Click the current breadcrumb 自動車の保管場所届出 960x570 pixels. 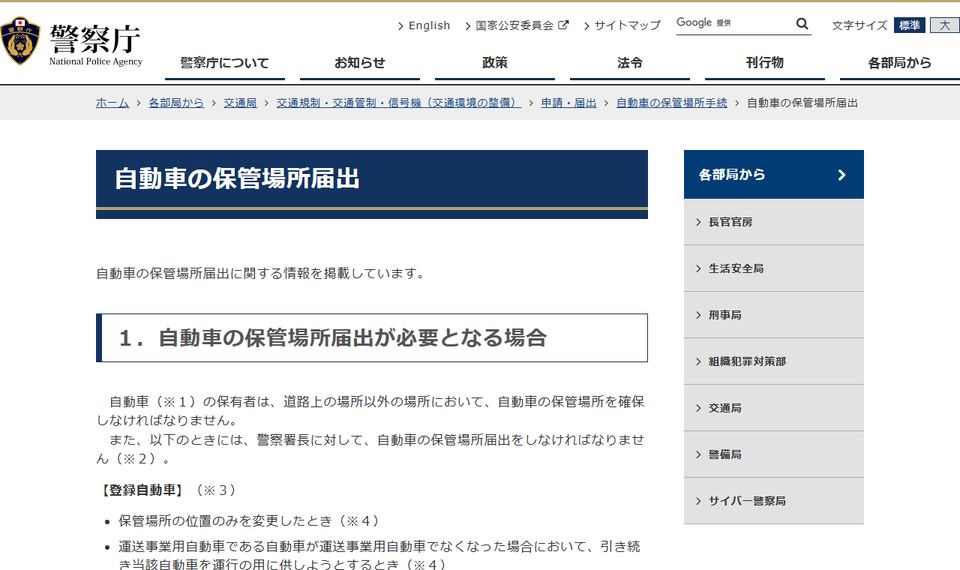(802, 103)
